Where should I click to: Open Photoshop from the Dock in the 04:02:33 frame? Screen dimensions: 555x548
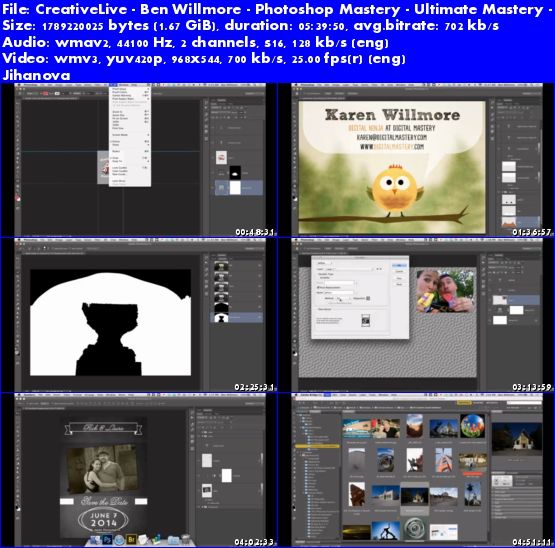click(108, 539)
